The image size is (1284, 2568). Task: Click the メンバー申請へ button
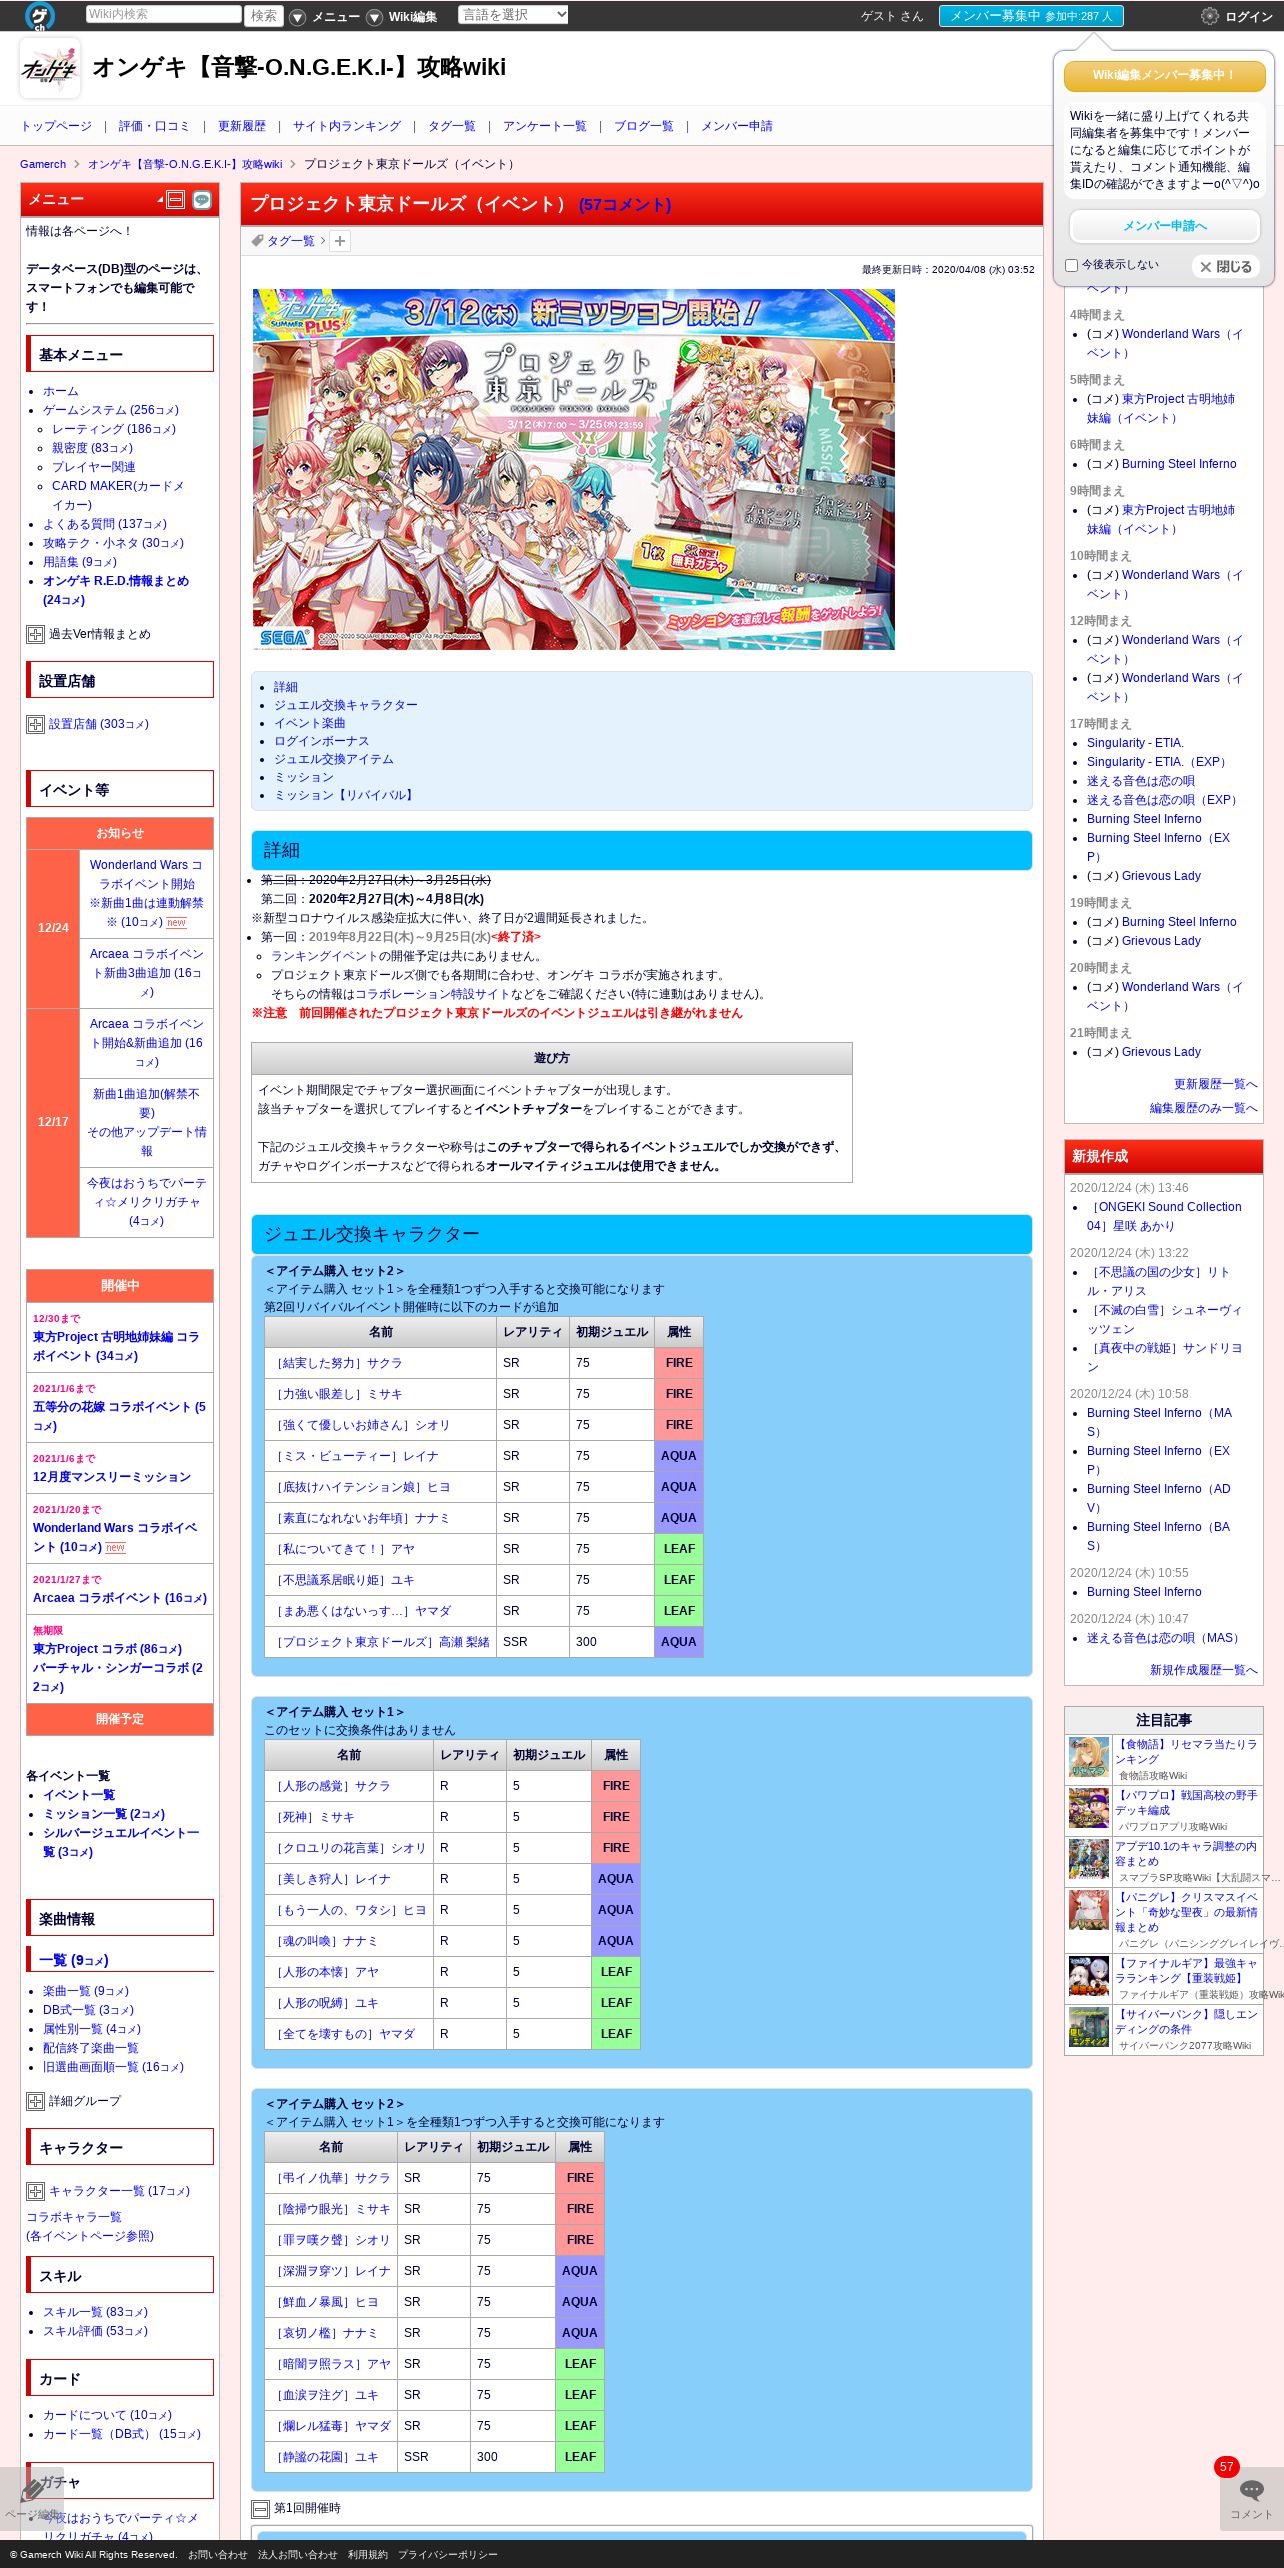click(x=1164, y=226)
